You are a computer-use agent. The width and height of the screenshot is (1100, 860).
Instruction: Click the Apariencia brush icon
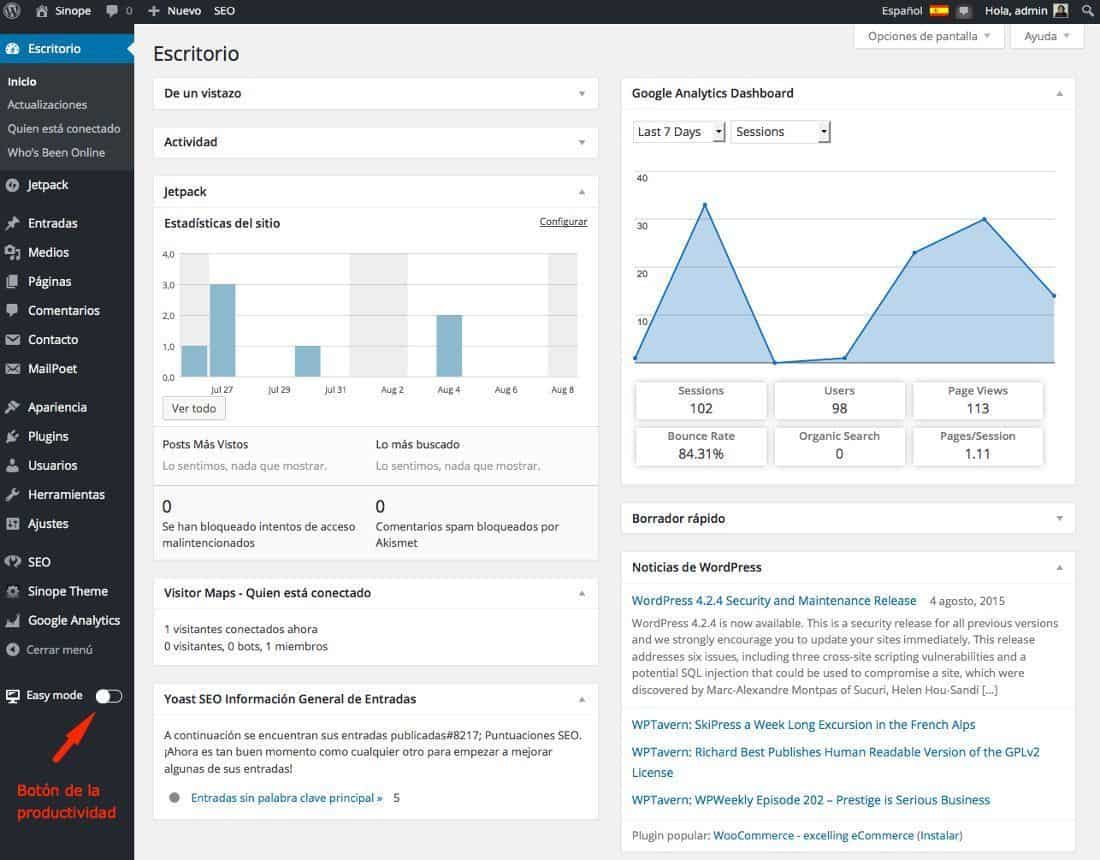click(12, 407)
